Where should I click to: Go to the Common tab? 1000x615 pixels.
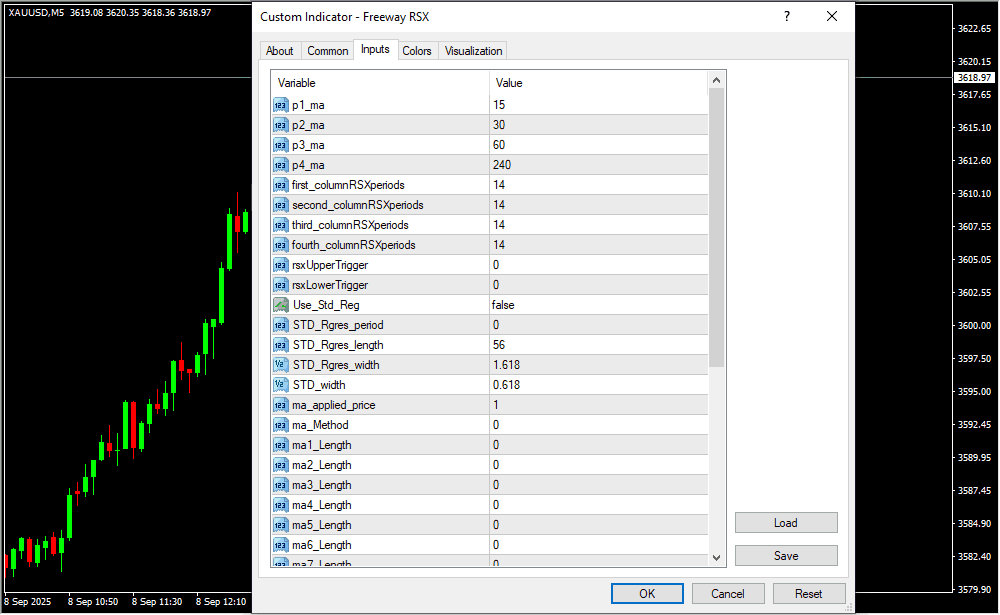pyautogui.click(x=327, y=51)
